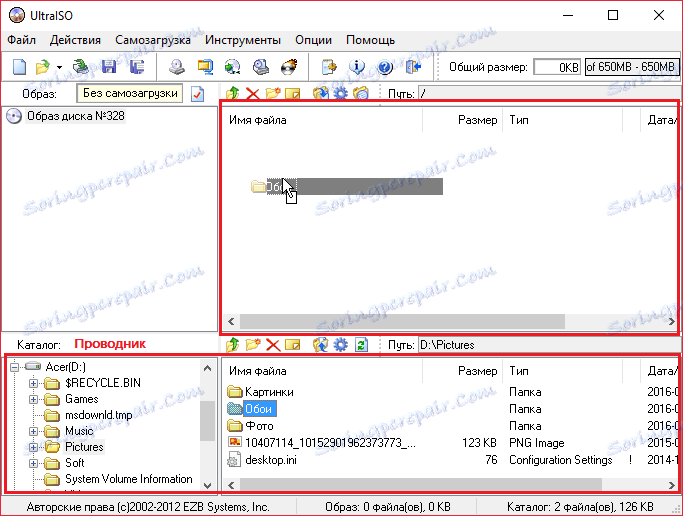Collapse the Acer(D:) drive tree node
The height and width of the screenshot is (516, 683).
pos(15,367)
